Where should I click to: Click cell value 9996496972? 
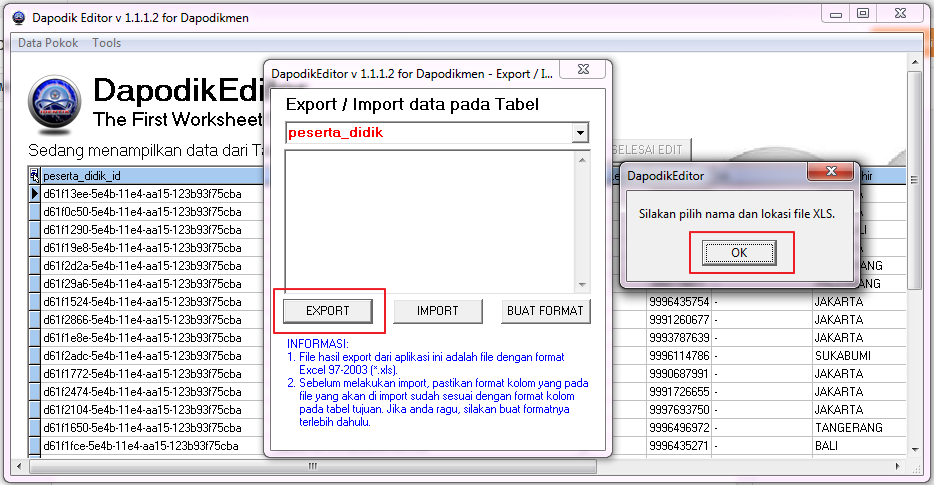click(679, 427)
